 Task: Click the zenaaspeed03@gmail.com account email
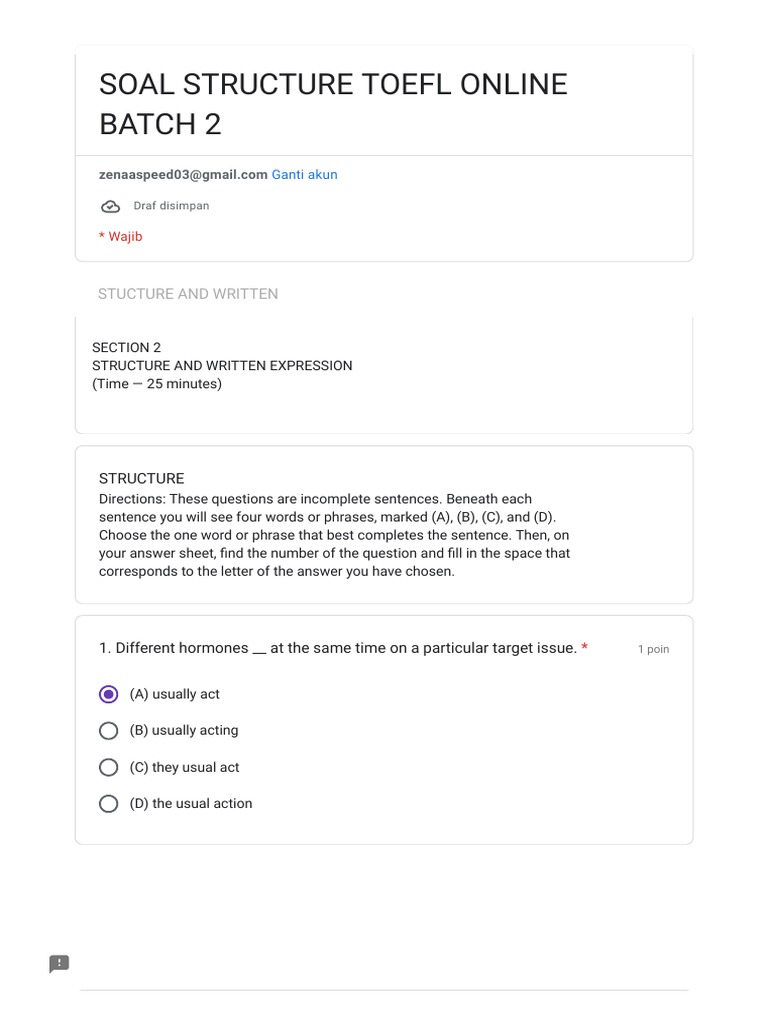[x=183, y=174]
